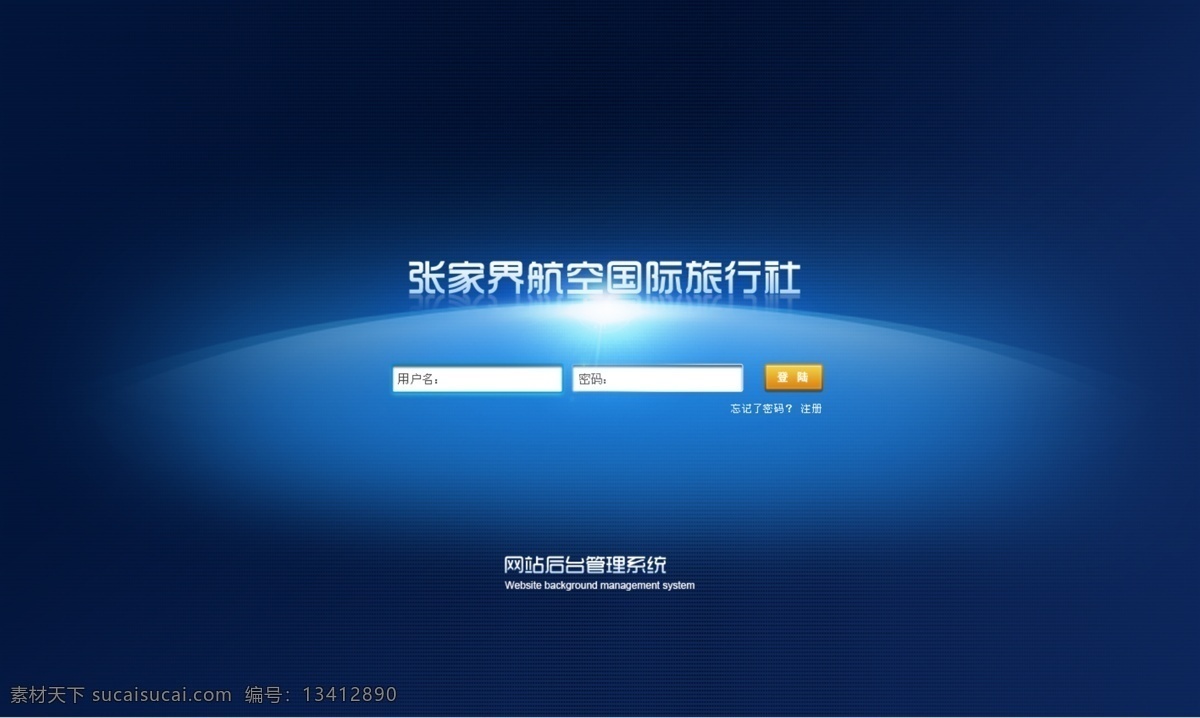This screenshot has height=718, width=1200.
Task: Open the 忘记了密码？ forgot password link
Action: [x=761, y=409]
